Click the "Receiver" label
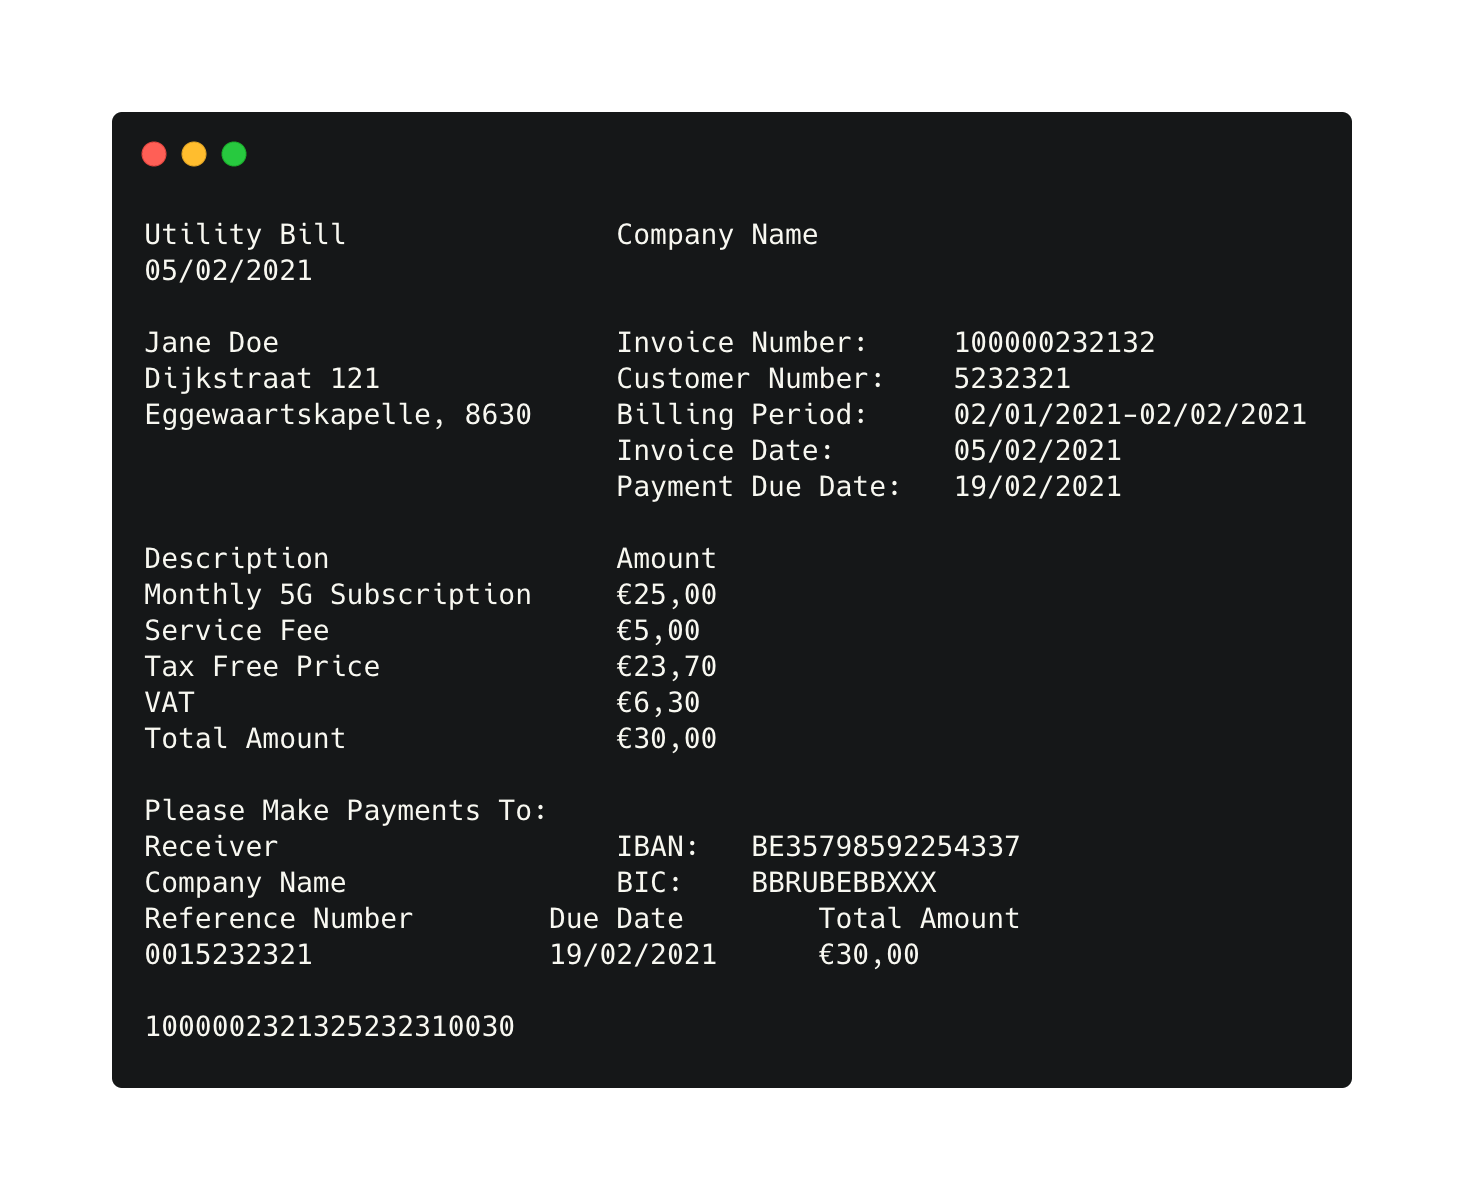Screen dimensions: 1464x1200 tap(211, 846)
